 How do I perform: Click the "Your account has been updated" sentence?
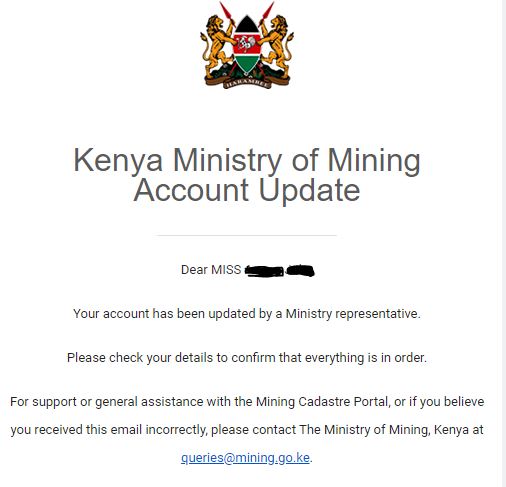click(x=247, y=314)
